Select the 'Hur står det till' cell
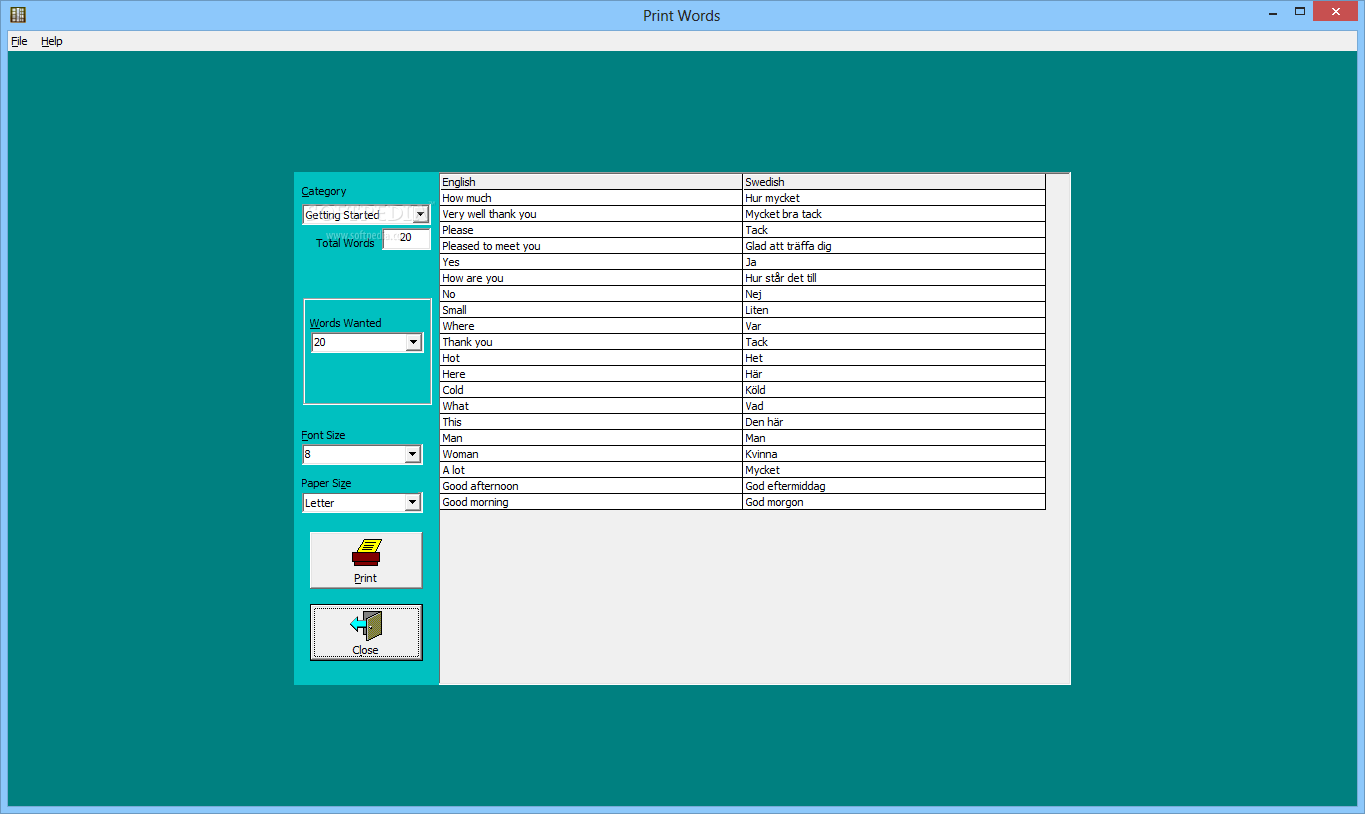The height and width of the screenshot is (814, 1365). 894,278
